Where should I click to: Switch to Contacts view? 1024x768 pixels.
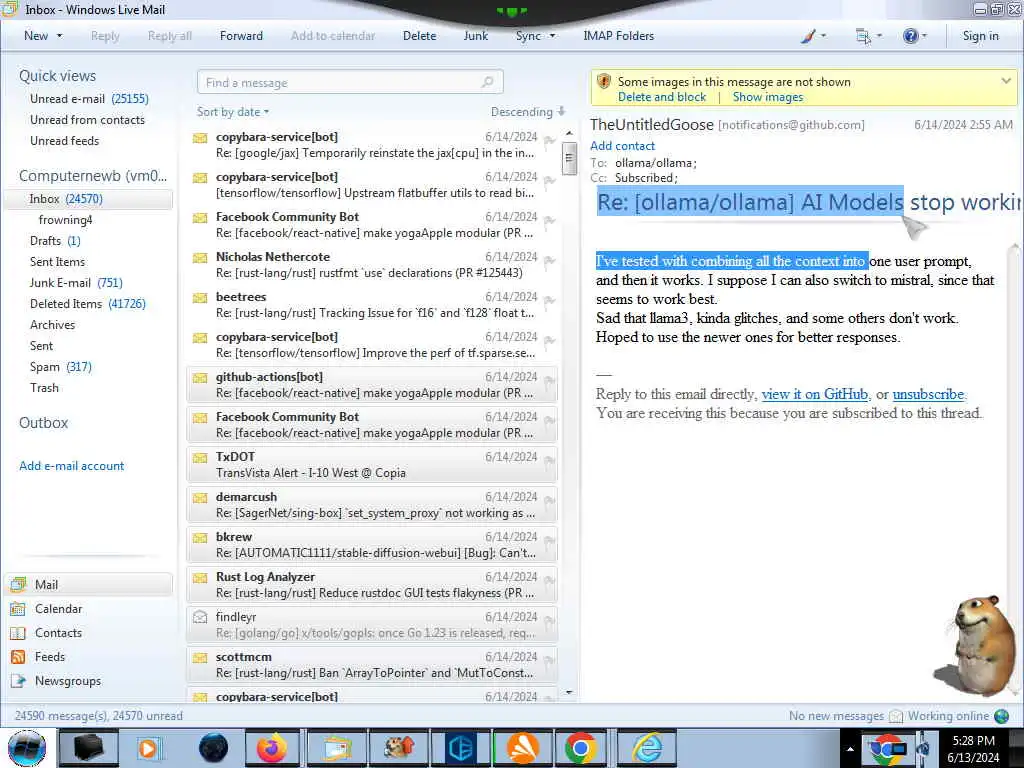coord(58,633)
